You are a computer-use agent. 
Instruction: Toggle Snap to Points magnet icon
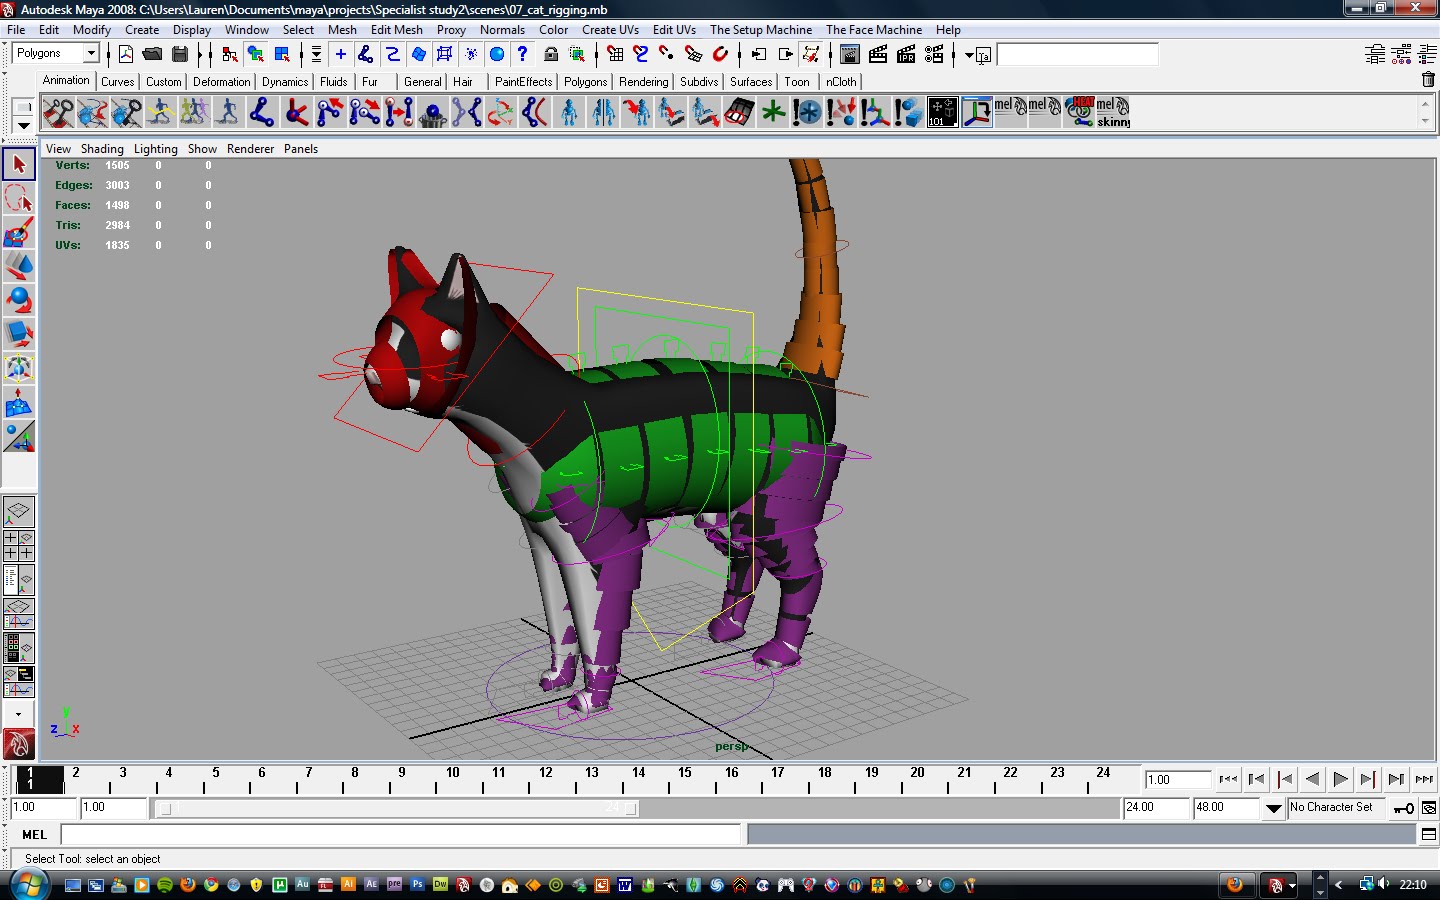point(665,53)
